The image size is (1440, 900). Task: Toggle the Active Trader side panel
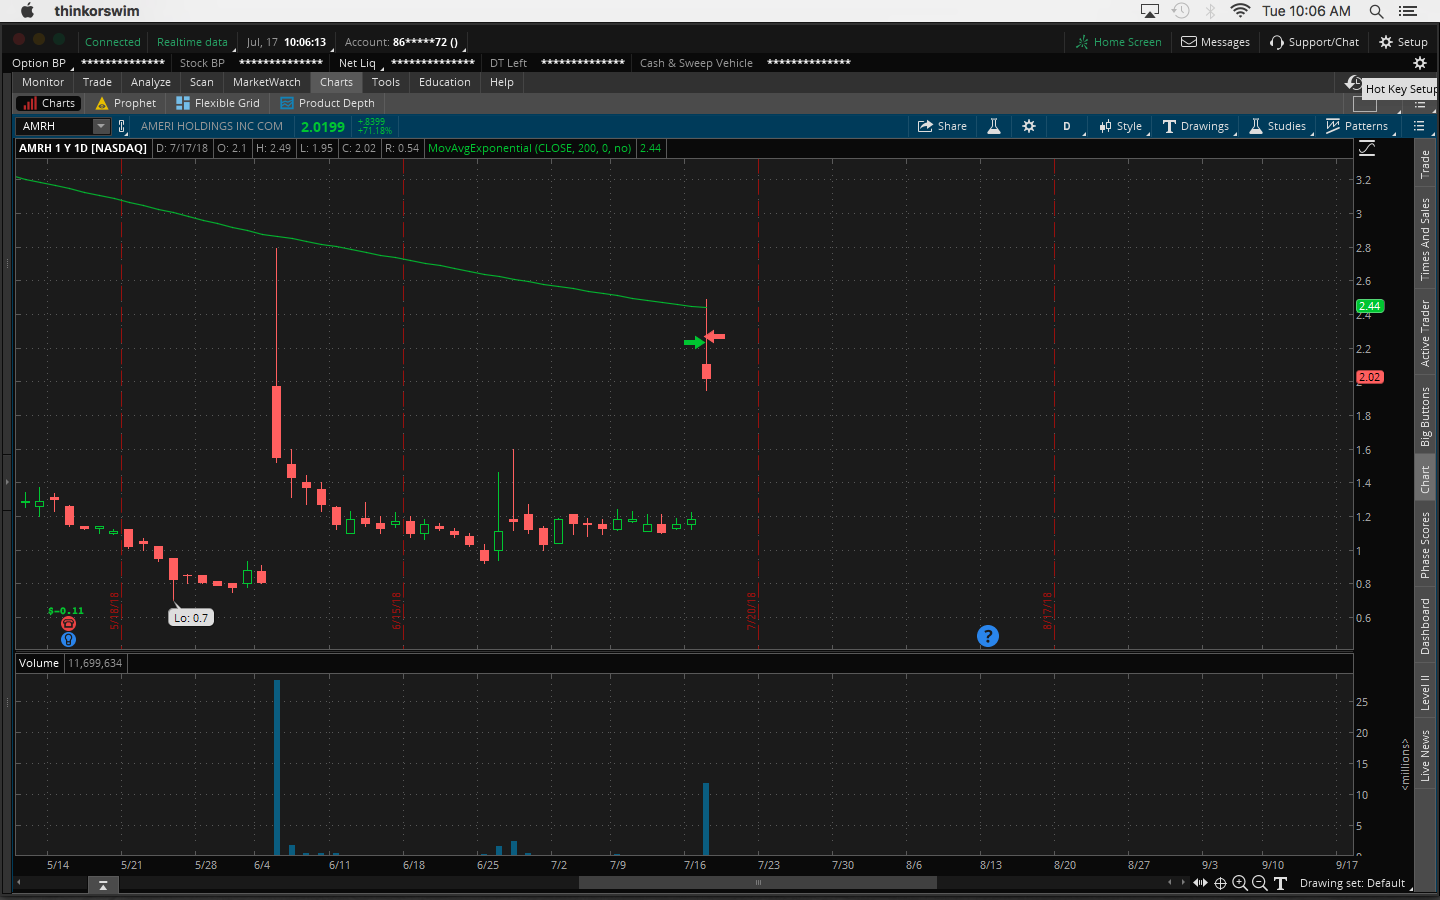pyautogui.click(x=1425, y=333)
